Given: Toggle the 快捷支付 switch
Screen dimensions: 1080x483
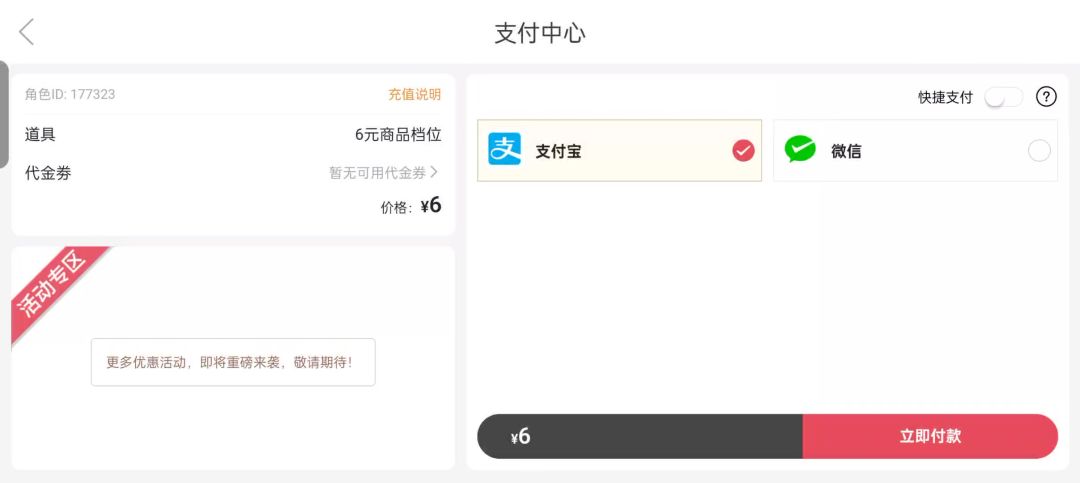Looking at the screenshot, I should point(1003,97).
